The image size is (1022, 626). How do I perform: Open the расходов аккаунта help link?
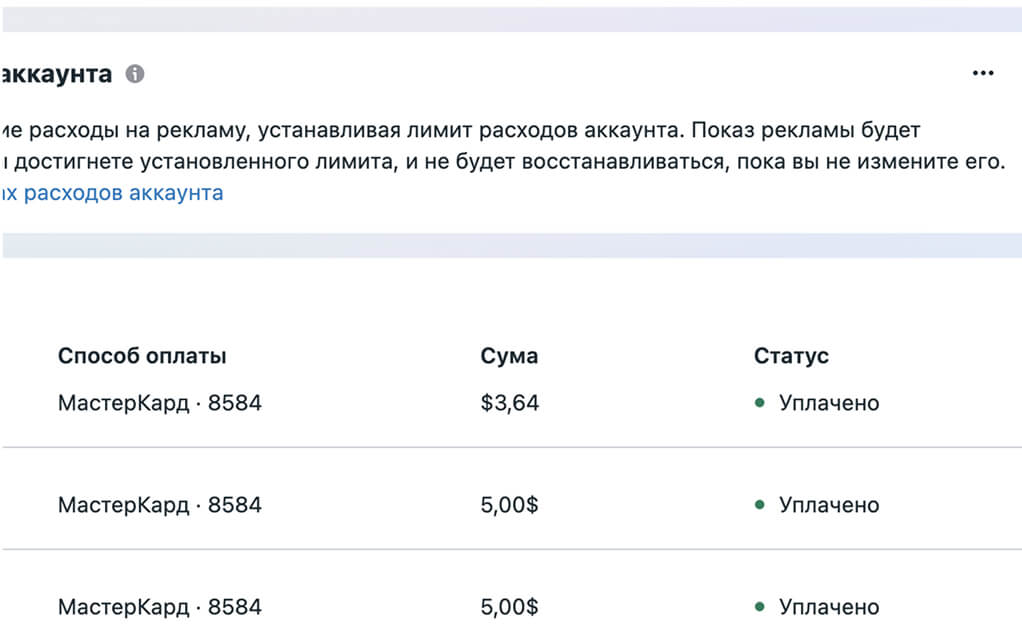(x=112, y=193)
